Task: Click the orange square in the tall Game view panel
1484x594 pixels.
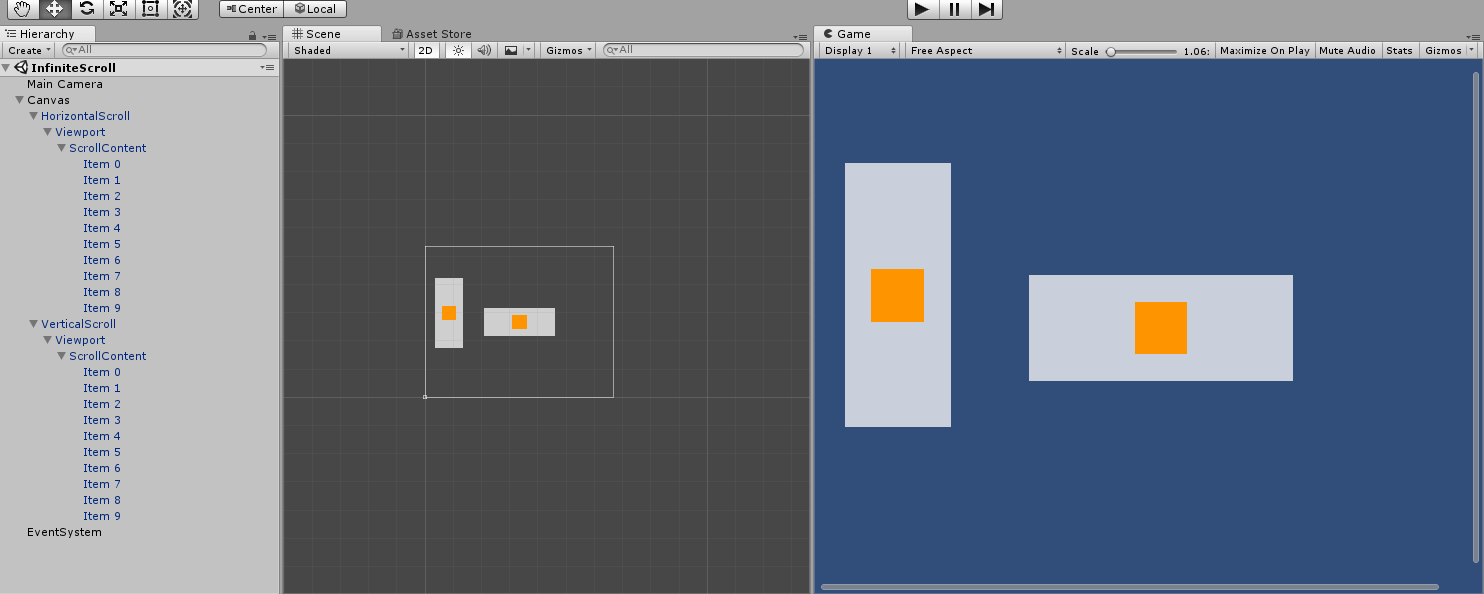Action: click(897, 295)
